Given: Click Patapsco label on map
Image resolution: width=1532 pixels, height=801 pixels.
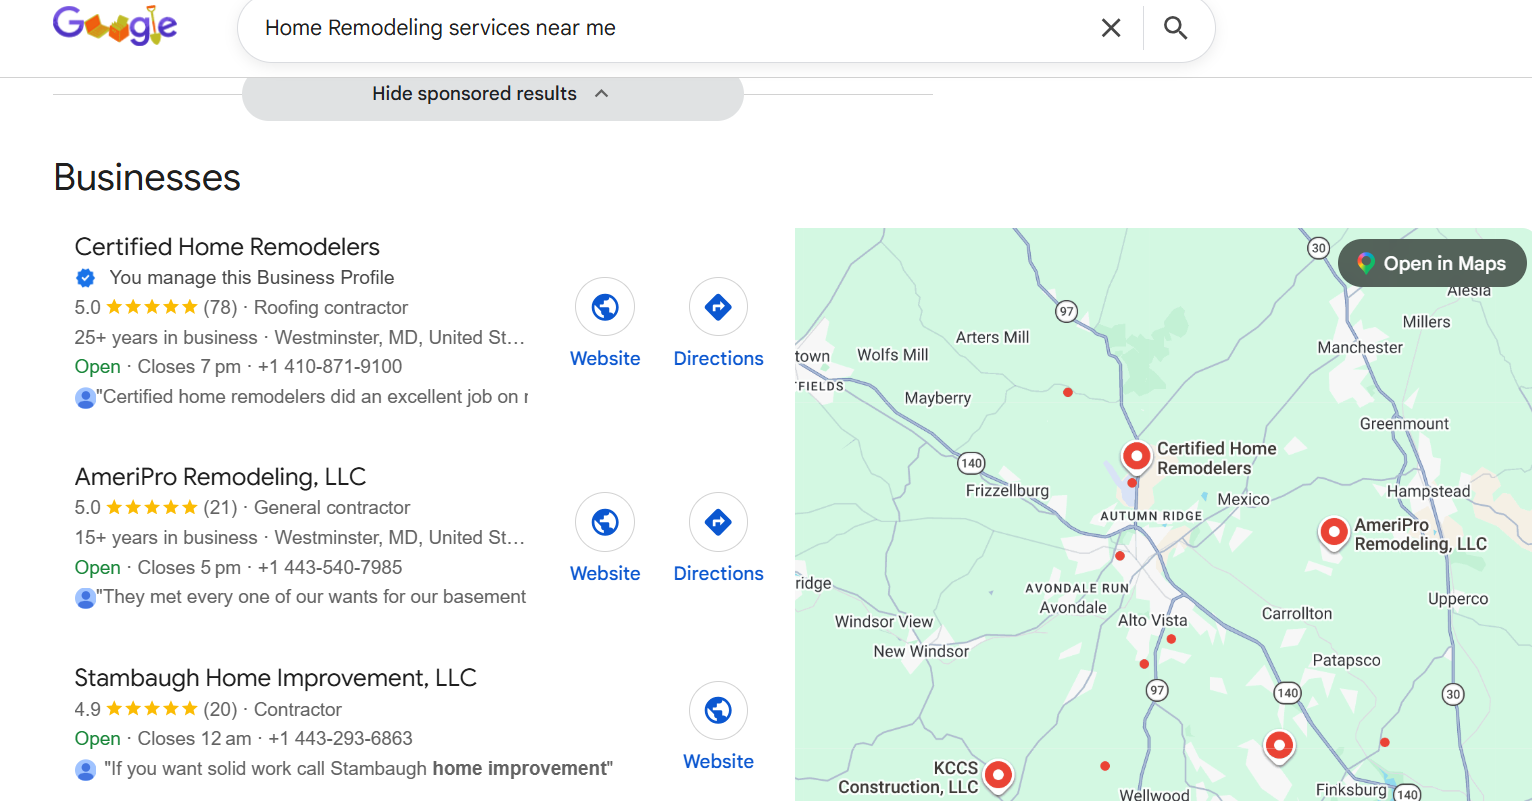Looking at the screenshot, I should (1346, 660).
